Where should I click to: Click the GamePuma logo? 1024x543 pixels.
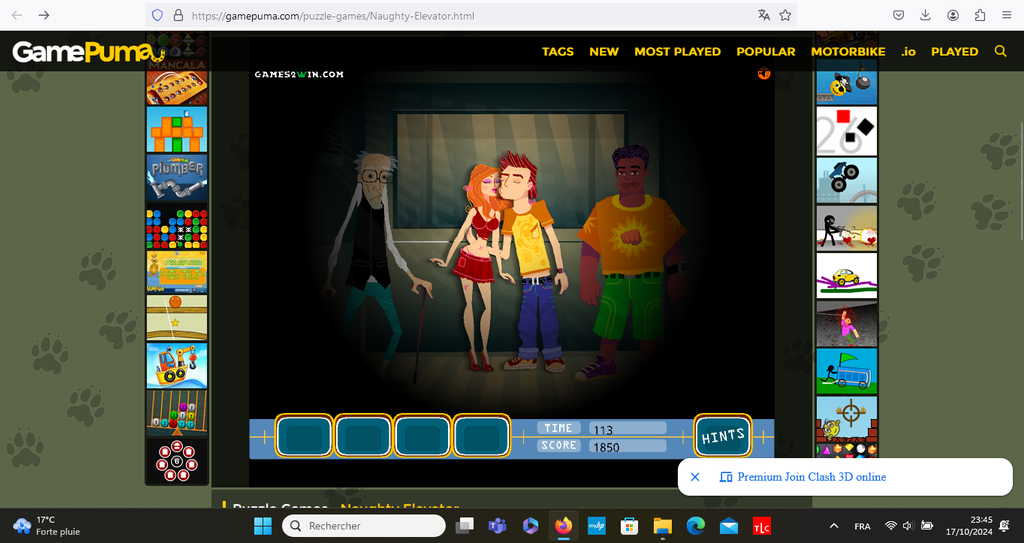tap(88, 51)
